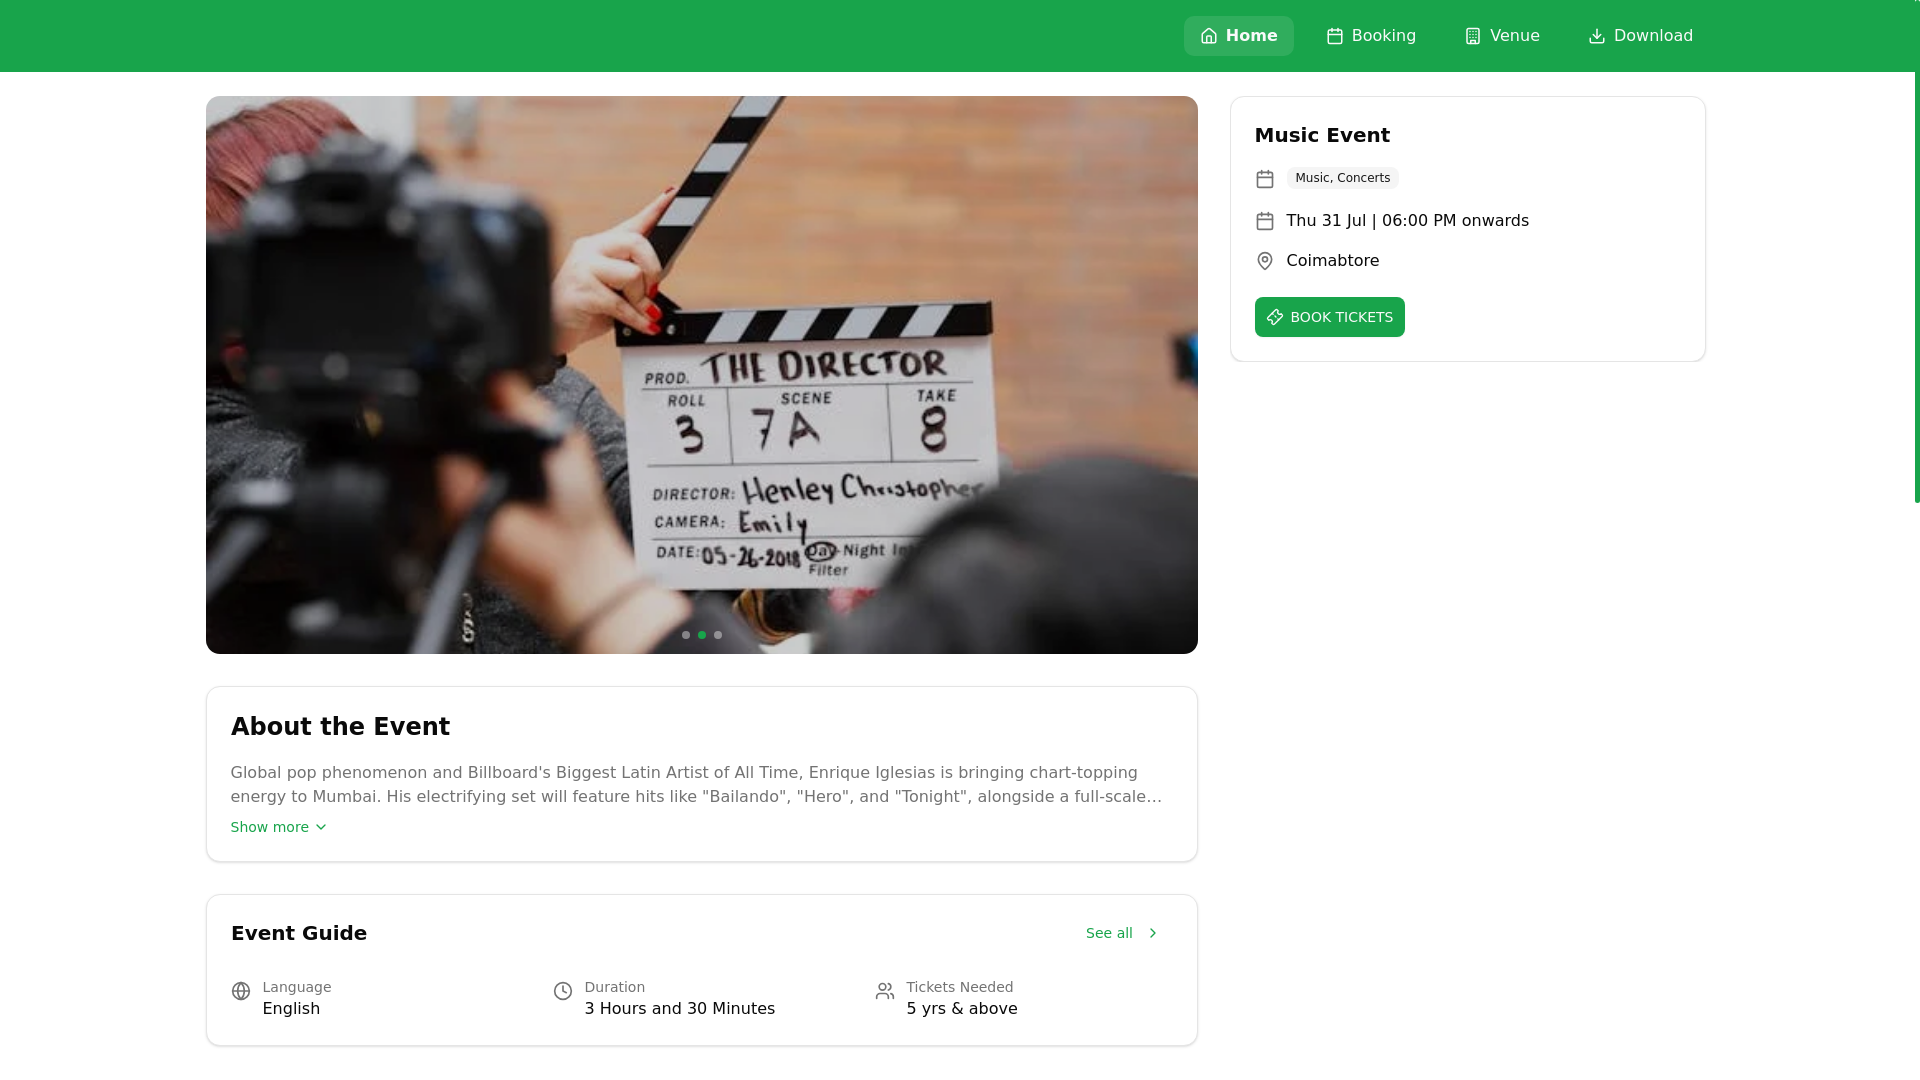The width and height of the screenshot is (1920, 1080).
Task: Expand description with Show more
Action: [x=278, y=827]
